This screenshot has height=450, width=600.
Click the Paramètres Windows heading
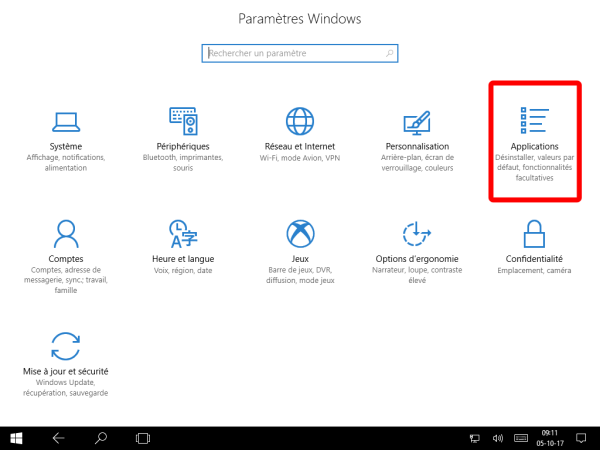point(300,19)
